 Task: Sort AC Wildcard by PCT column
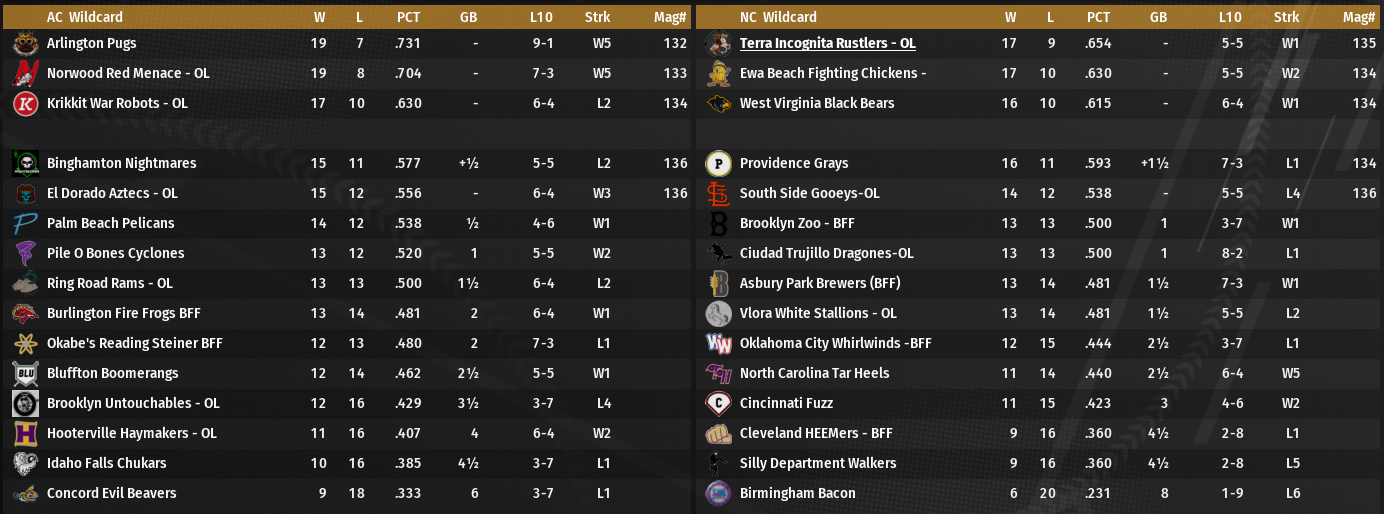(x=408, y=17)
